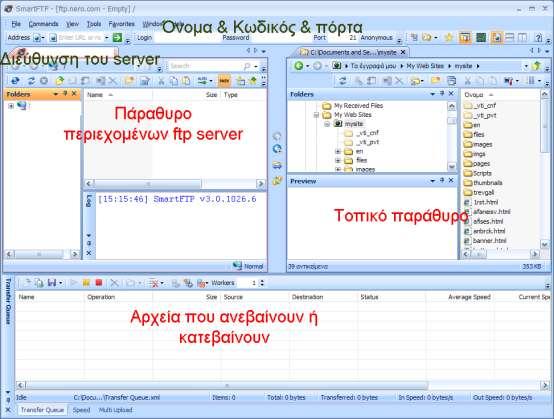This screenshot has width=554, height=419.
Task: Switch to the Multi Upload tab
Action: pyautogui.click(x=115, y=410)
